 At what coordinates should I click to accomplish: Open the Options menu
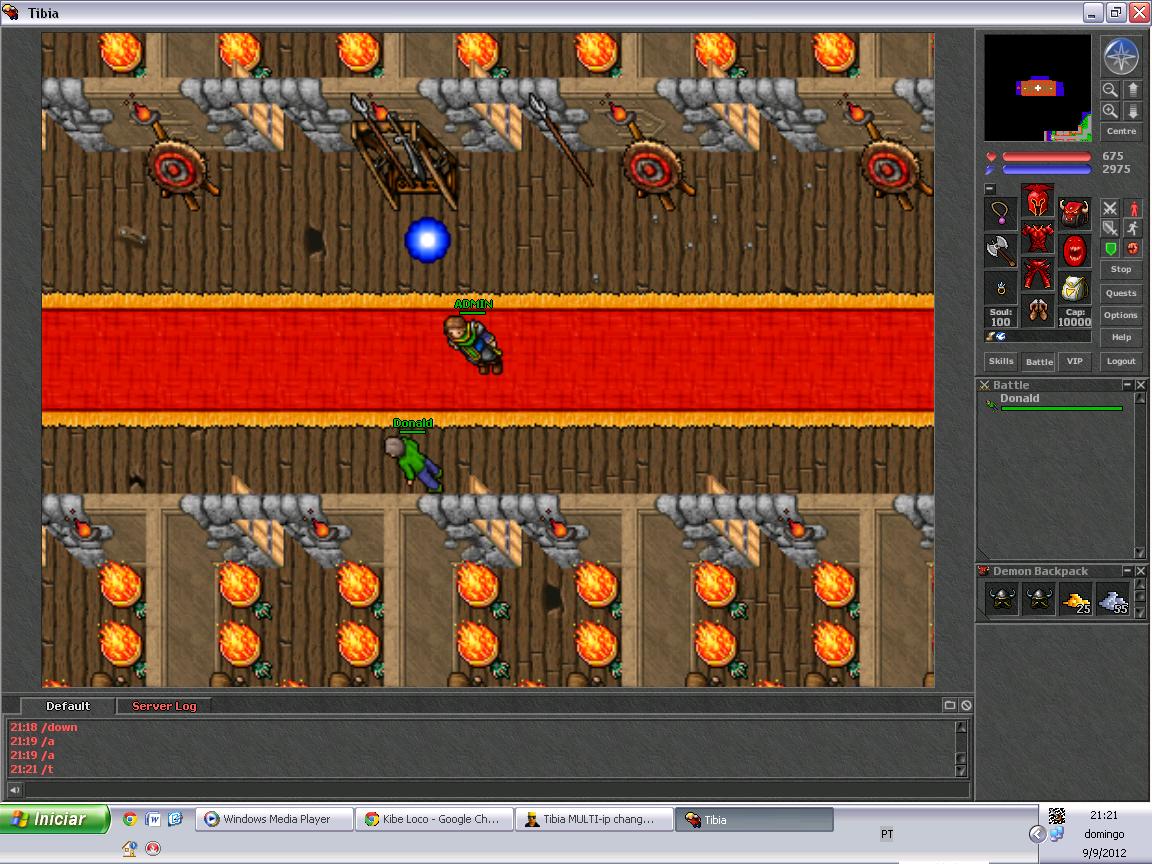click(x=1121, y=315)
